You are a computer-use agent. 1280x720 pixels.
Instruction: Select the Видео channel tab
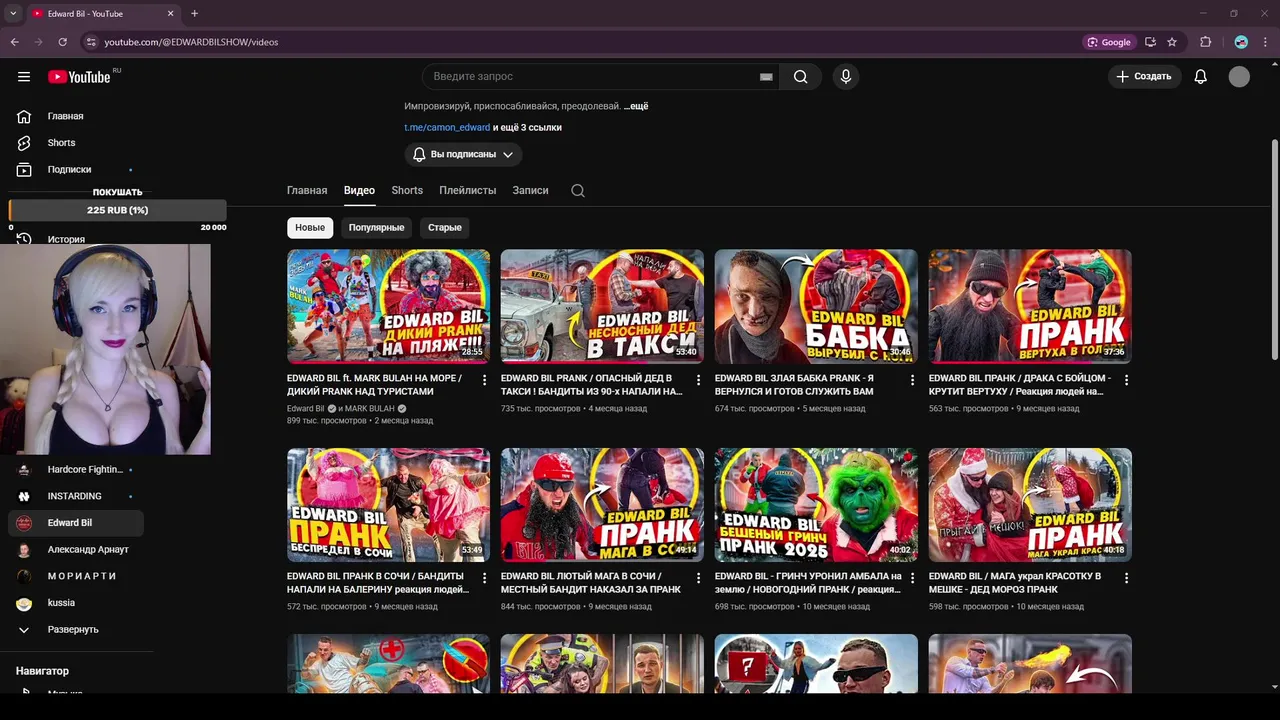(359, 191)
